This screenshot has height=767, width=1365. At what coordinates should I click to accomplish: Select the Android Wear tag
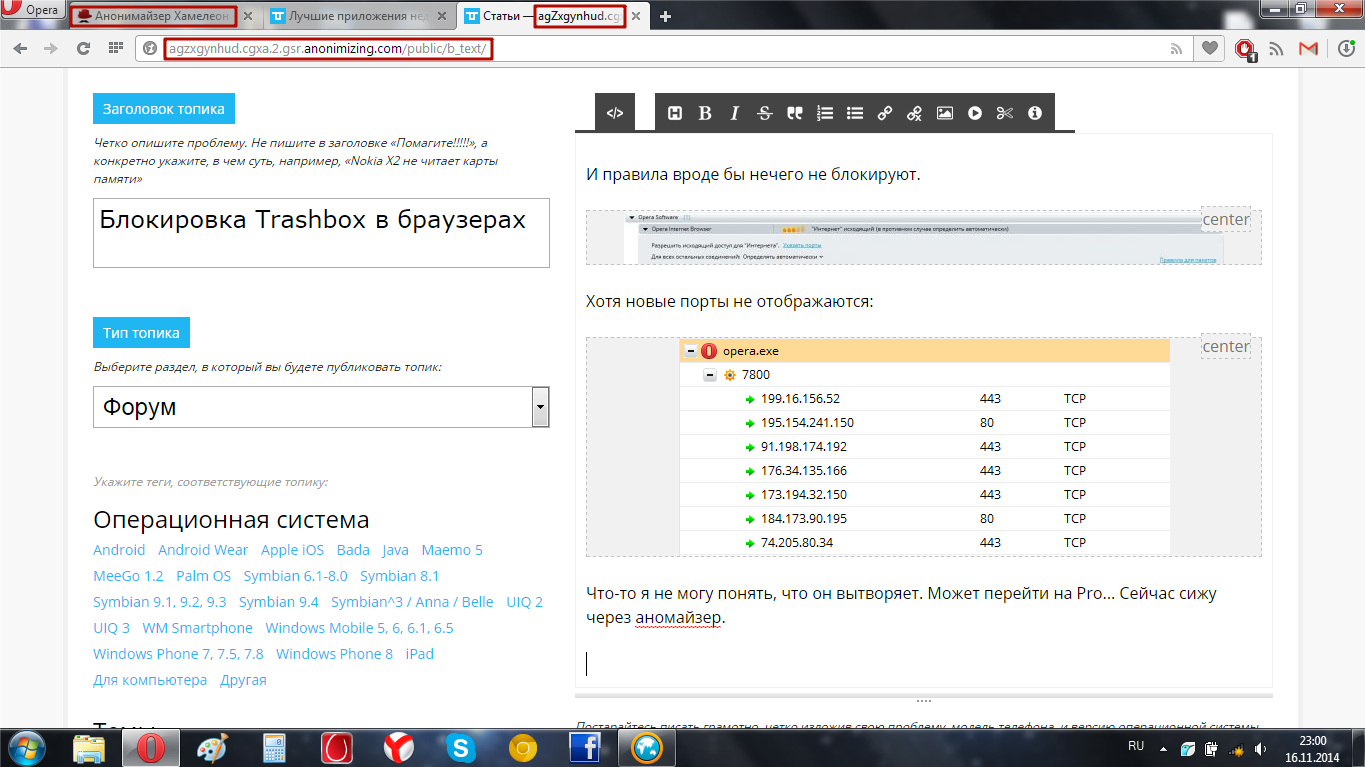(x=203, y=550)
